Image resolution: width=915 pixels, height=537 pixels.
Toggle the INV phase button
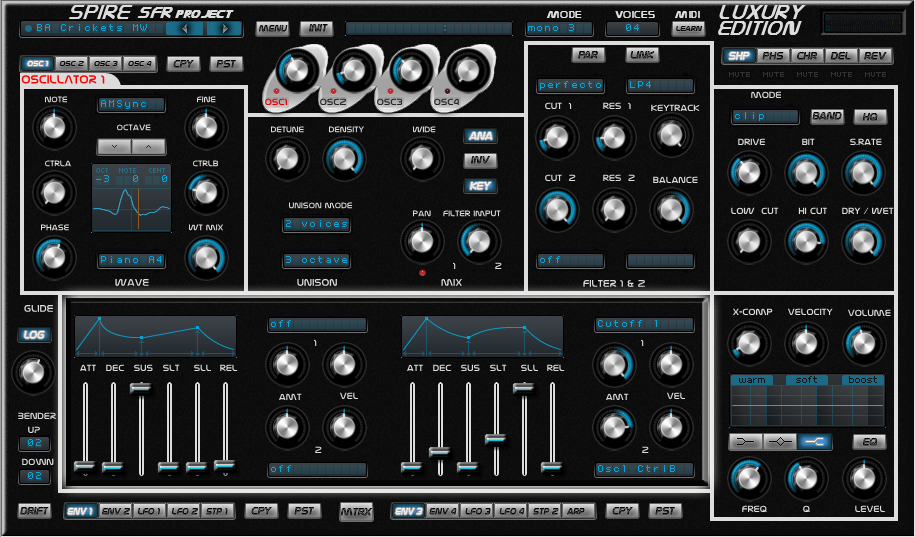tap(481, 160)
